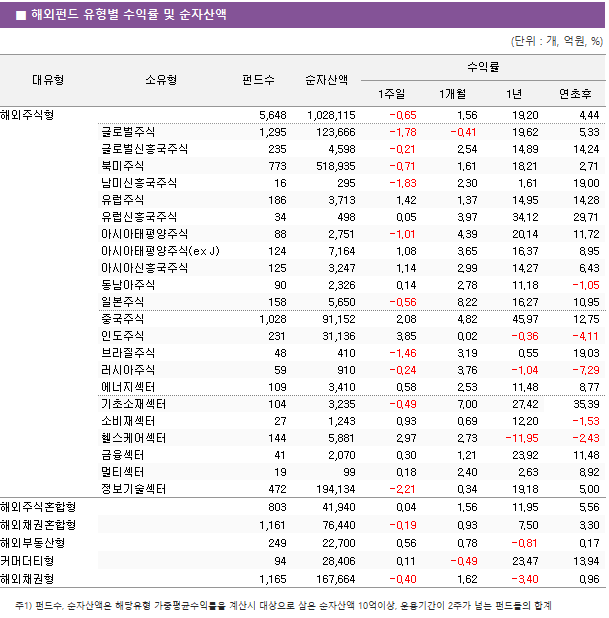Click the -11,95 one-year return for 헬스케어섹터
The width and height of the screenshot is (609, 618).
(522, 438)
